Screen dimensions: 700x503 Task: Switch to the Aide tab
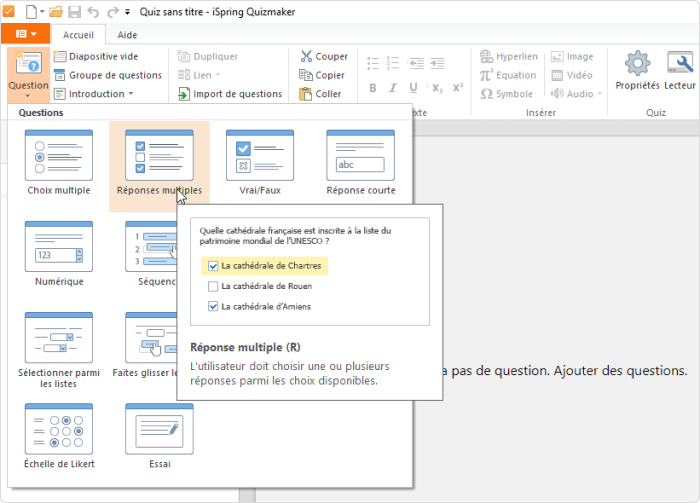click(x=127, y=35)
